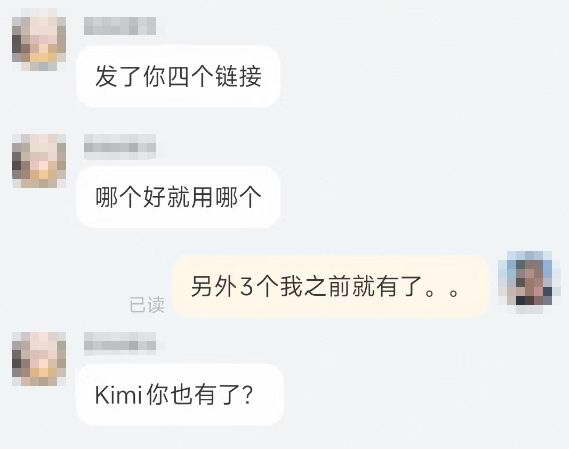Click the question mark in last message
Image resolution: width=569 pixels, height=449 pixels.
point(247,395)
